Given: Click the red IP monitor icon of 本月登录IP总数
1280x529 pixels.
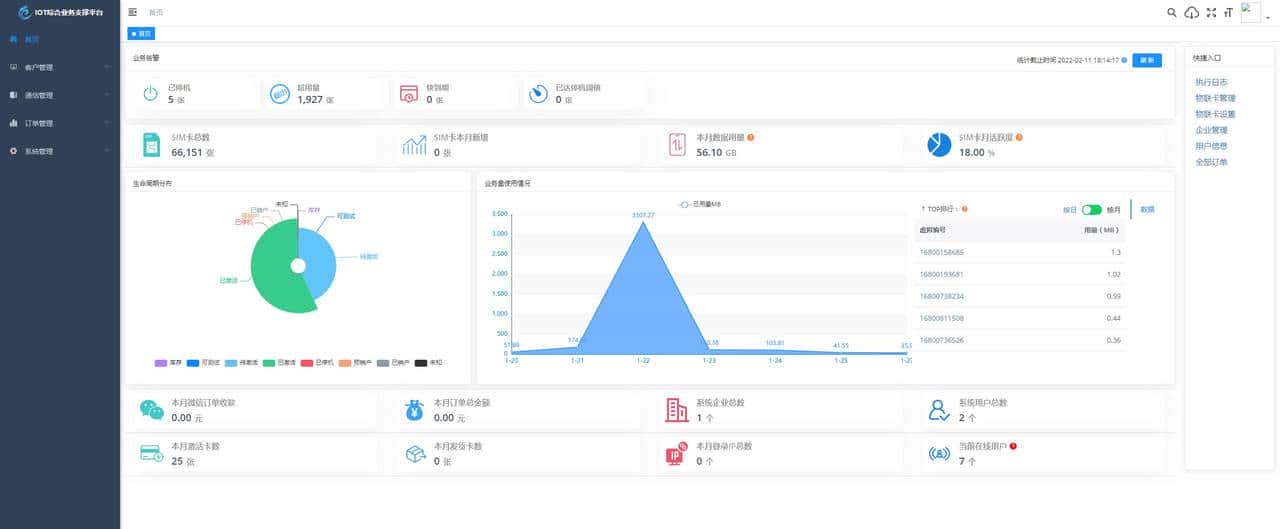Looking at the screenshot, I should 677,453.
